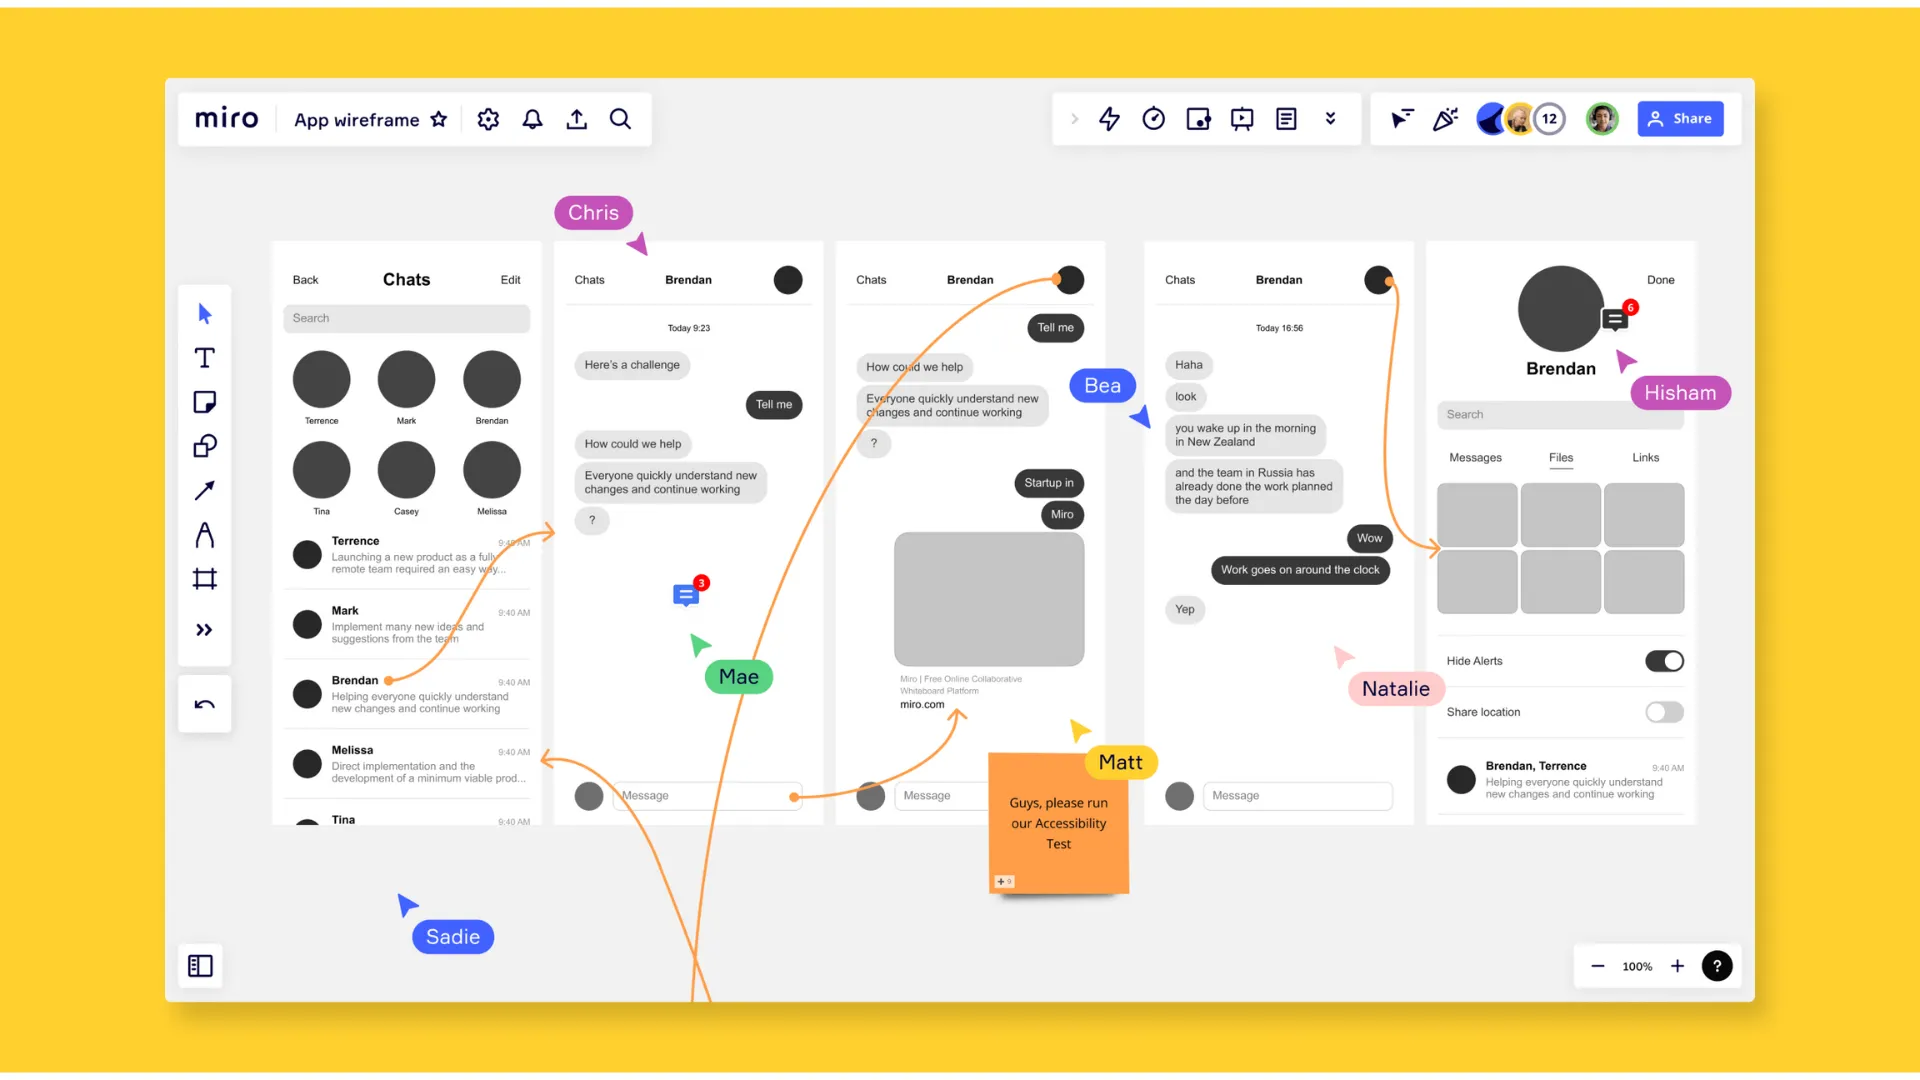Switch to the Links tab

click(x=1645, y=458)
